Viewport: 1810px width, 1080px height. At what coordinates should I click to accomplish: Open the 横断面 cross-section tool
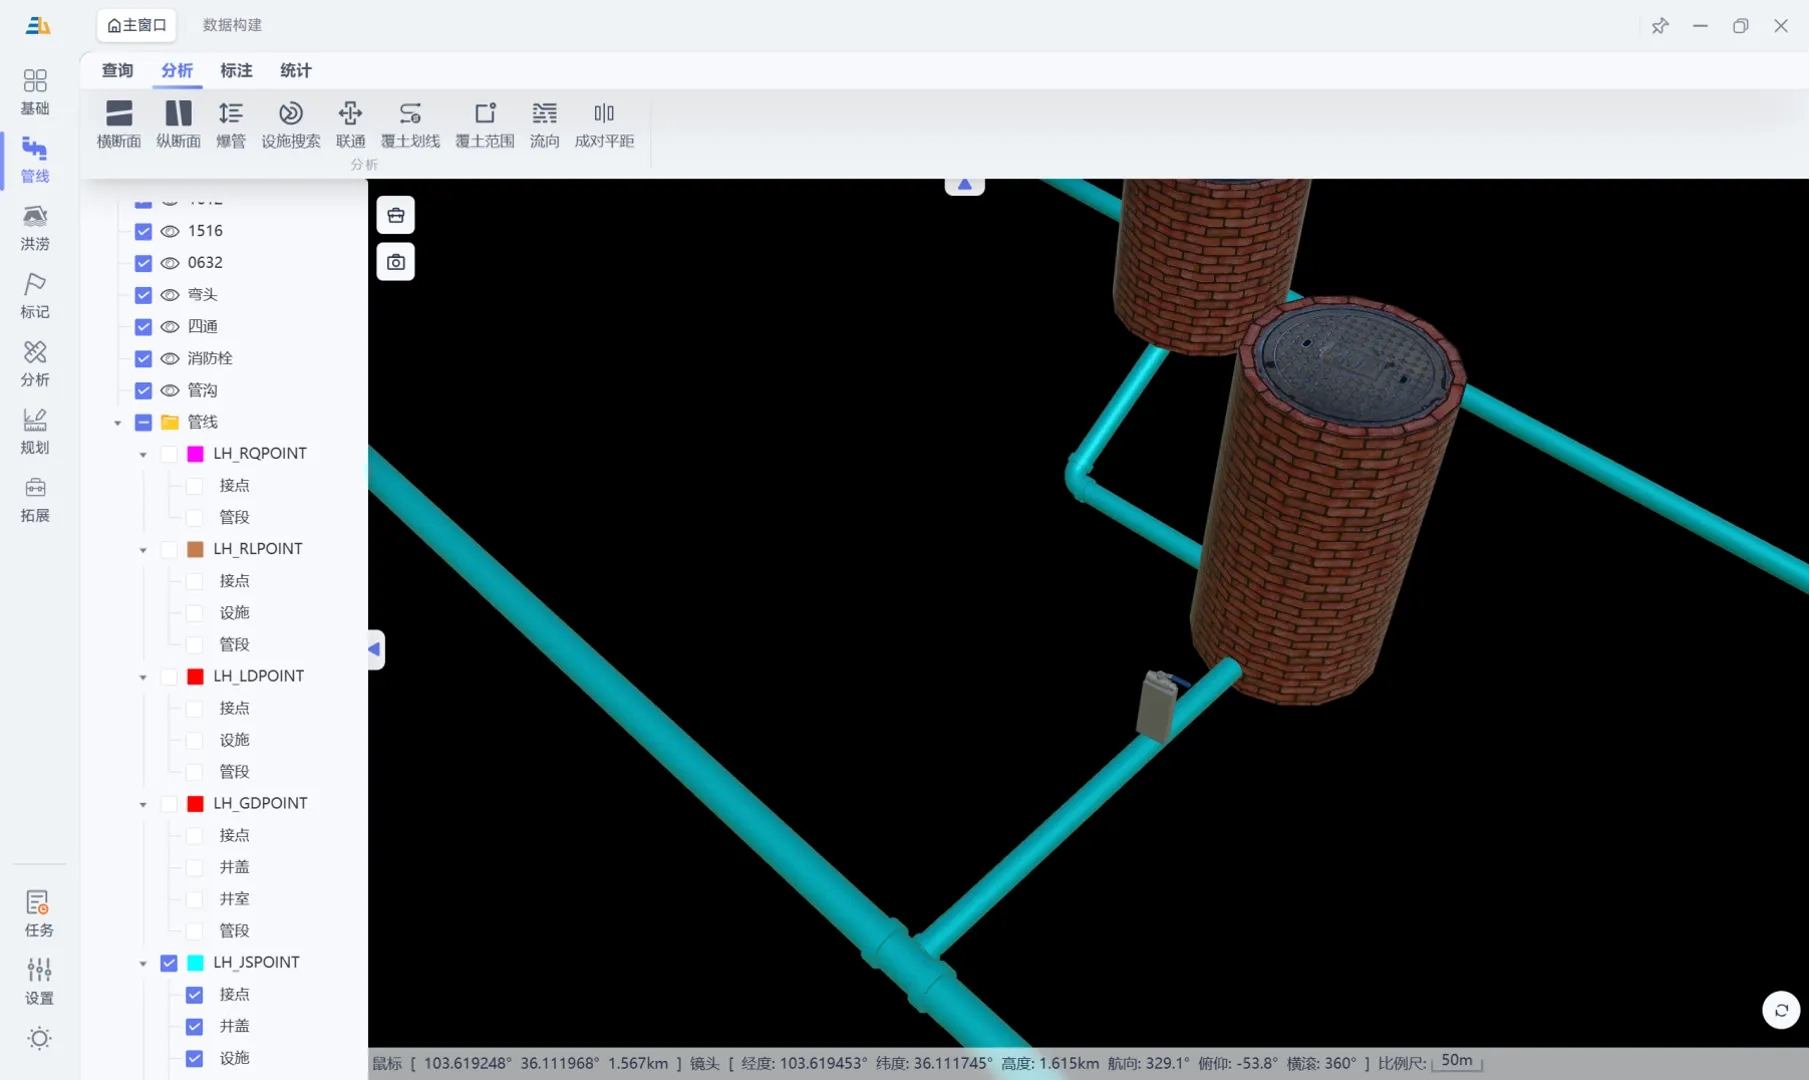click(x=118, y=125)
